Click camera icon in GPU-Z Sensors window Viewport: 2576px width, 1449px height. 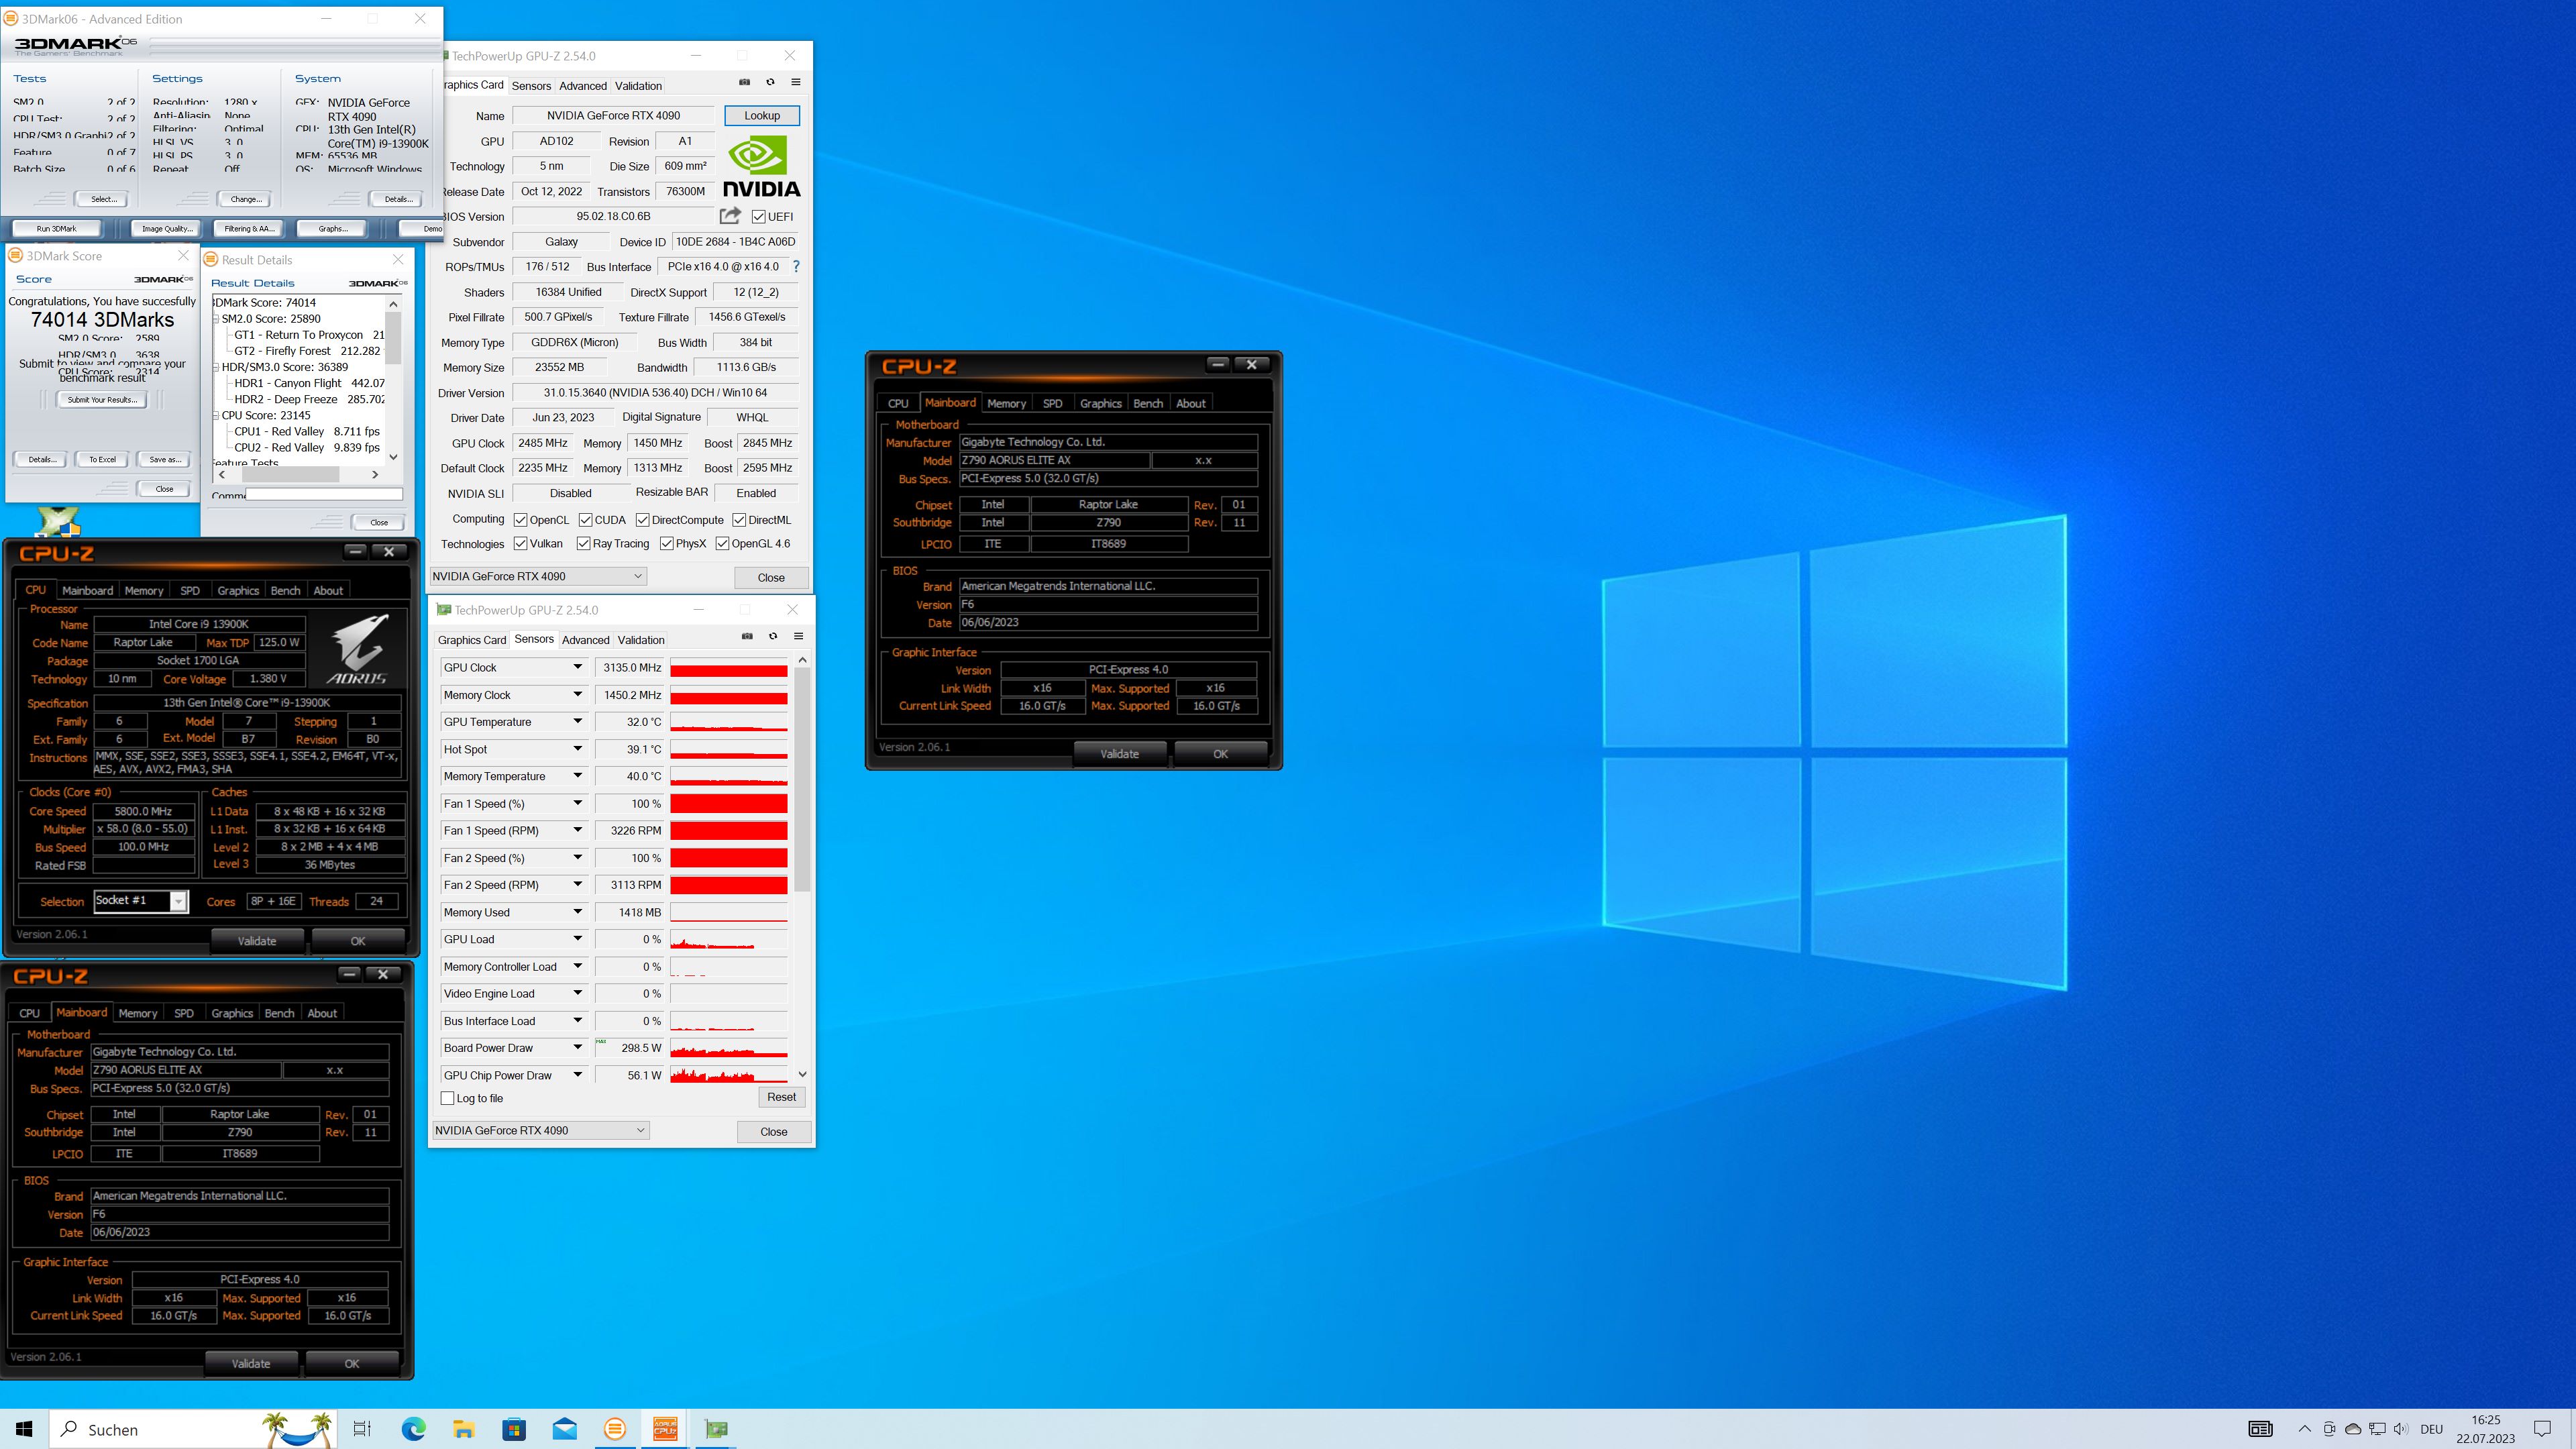coord(747,636)
